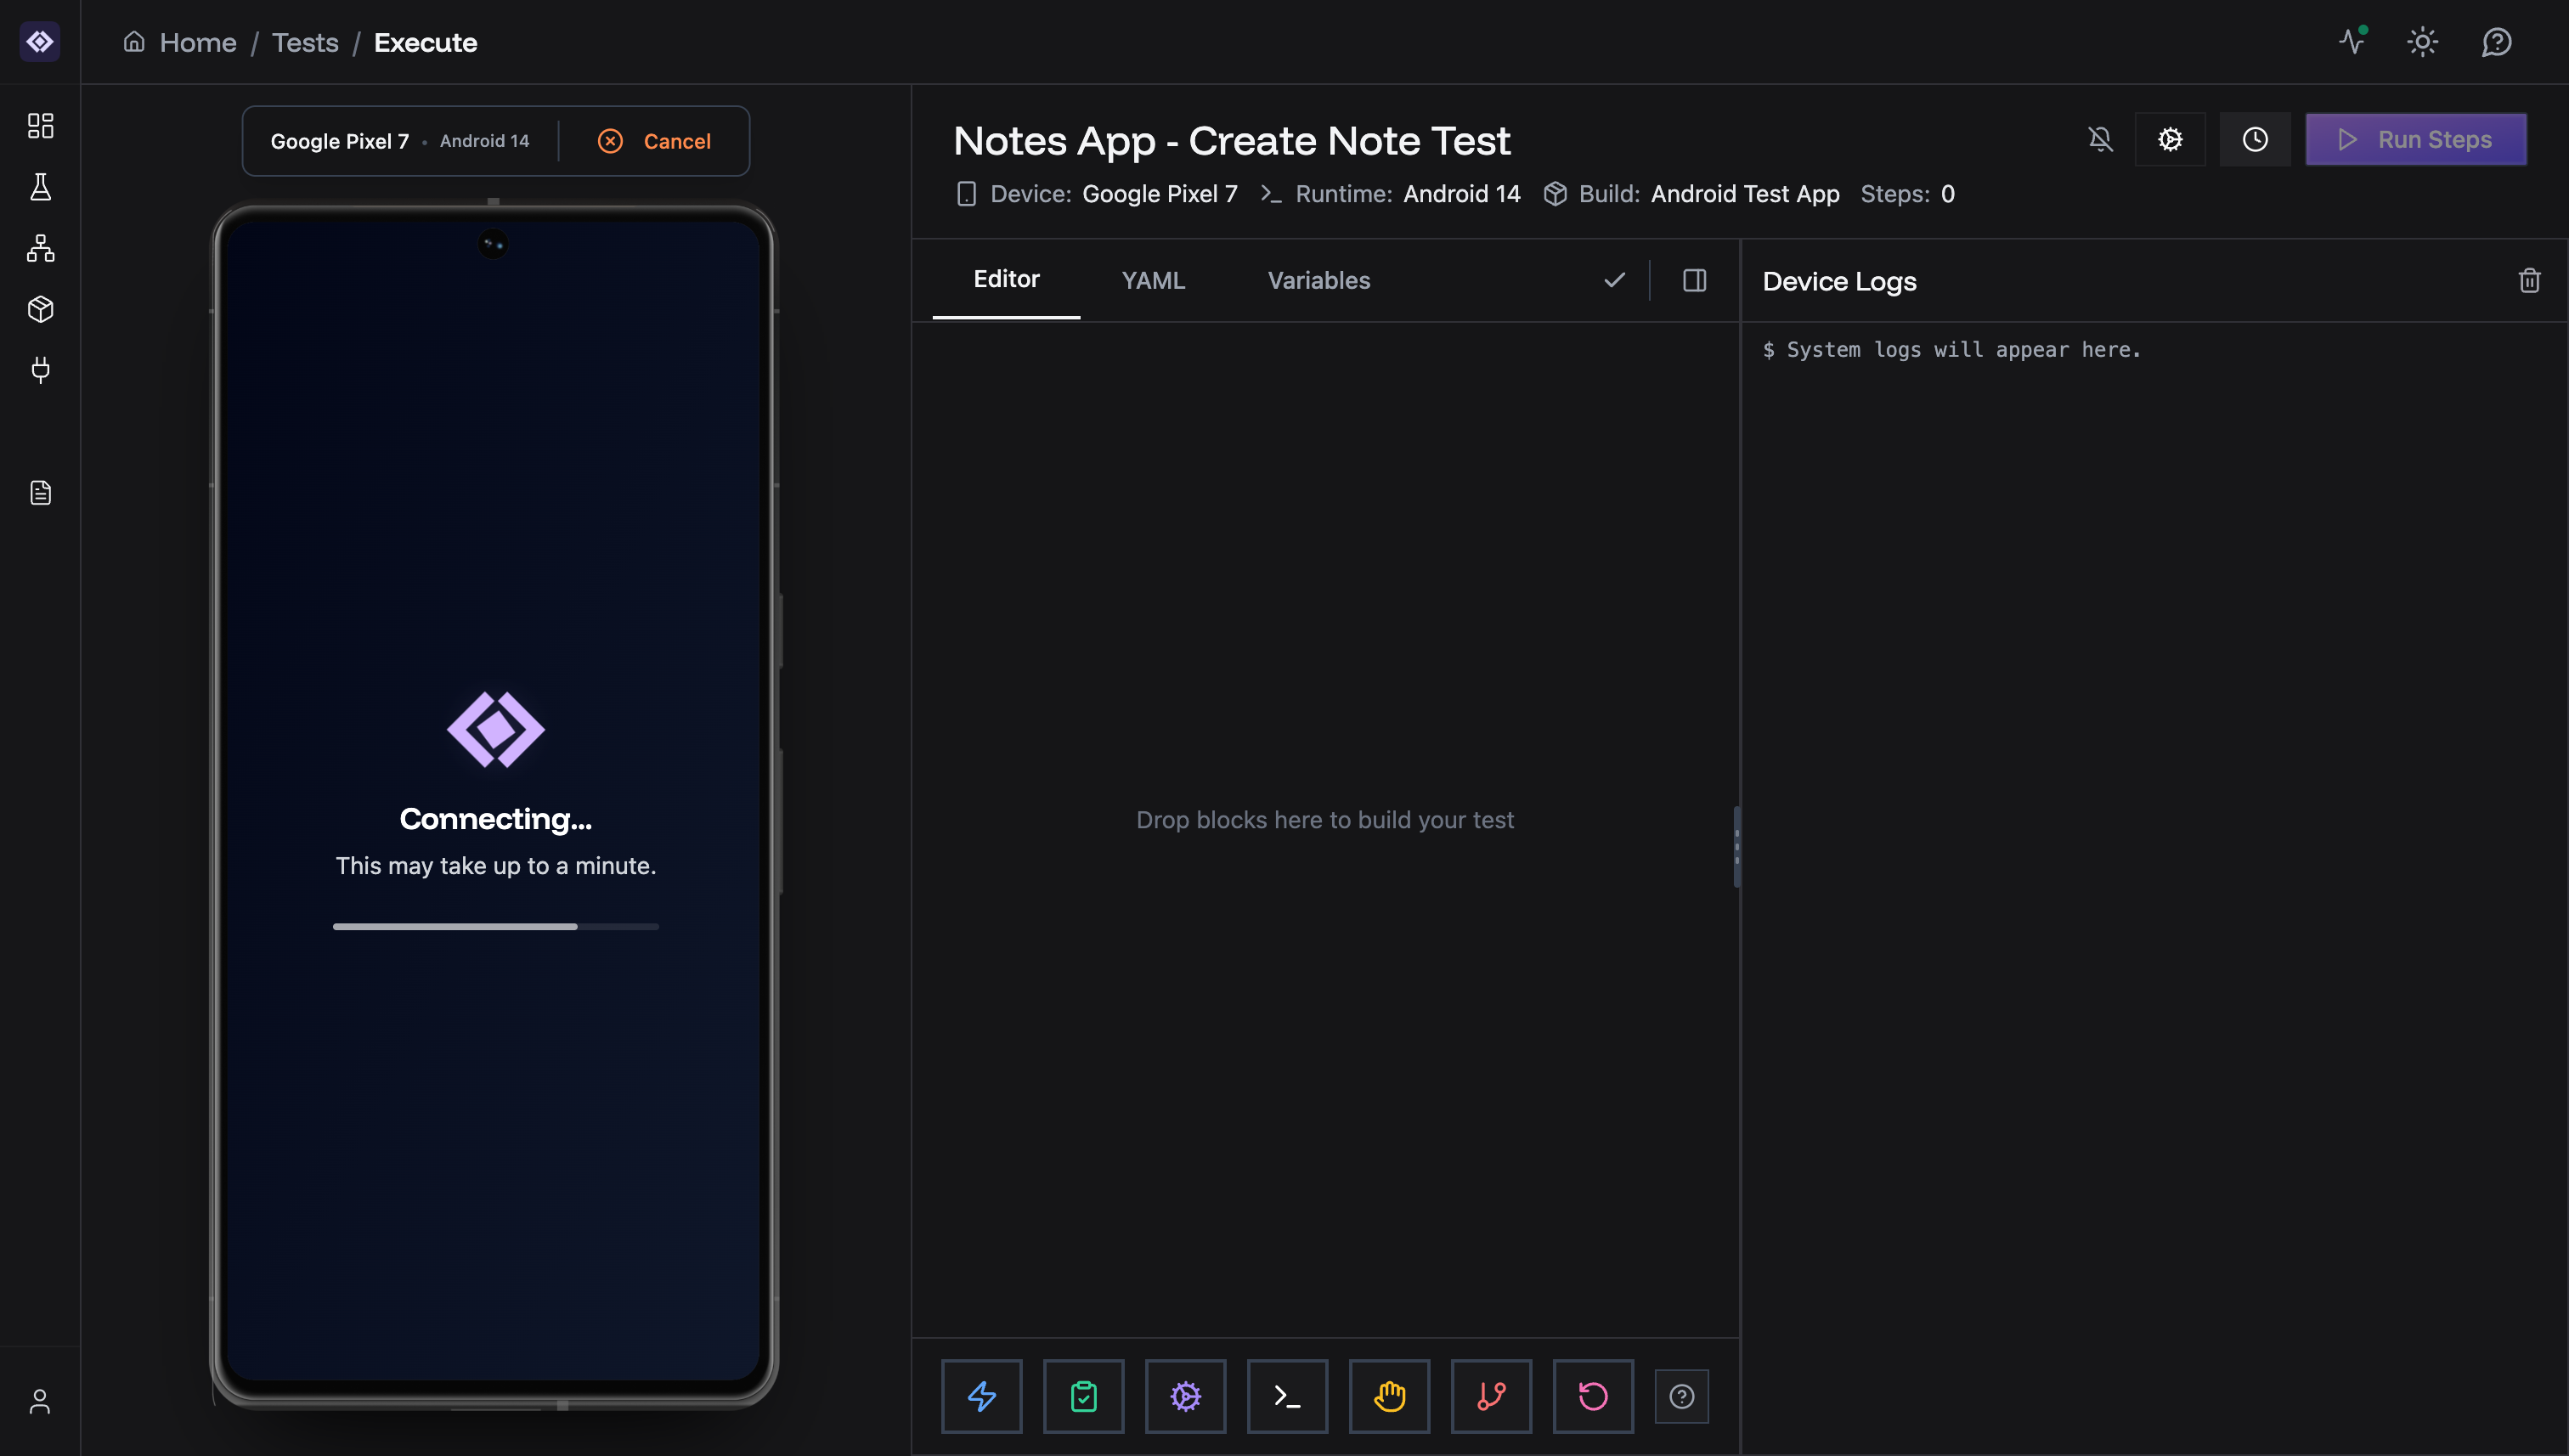Cancel the device connection

click(x=654, y=140)
